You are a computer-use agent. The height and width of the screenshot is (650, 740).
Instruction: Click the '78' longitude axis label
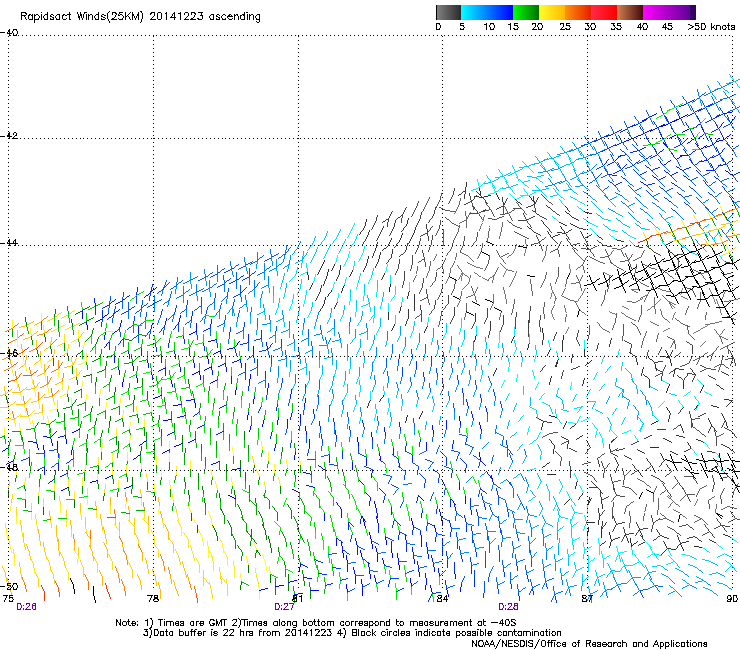click(x=153, y=599)
